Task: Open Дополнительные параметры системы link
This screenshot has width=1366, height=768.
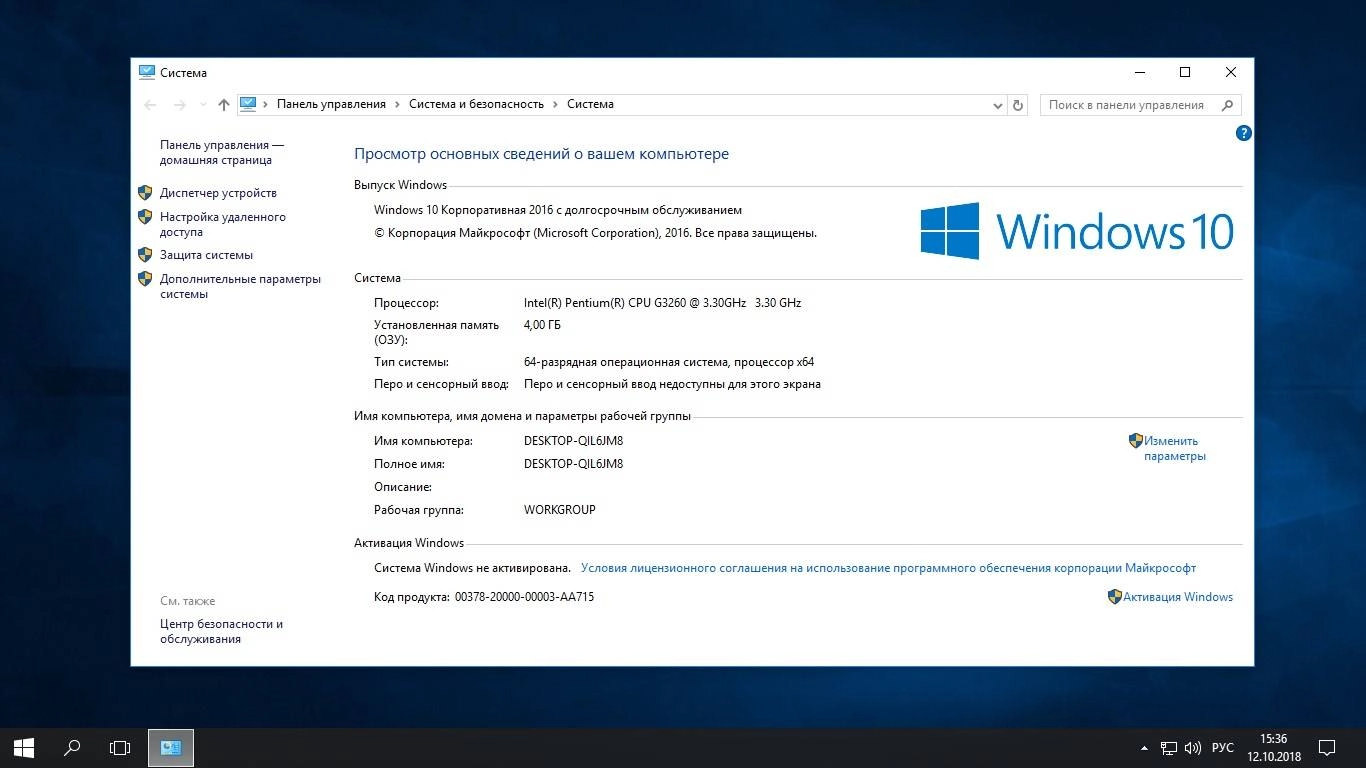Action: 240,286
